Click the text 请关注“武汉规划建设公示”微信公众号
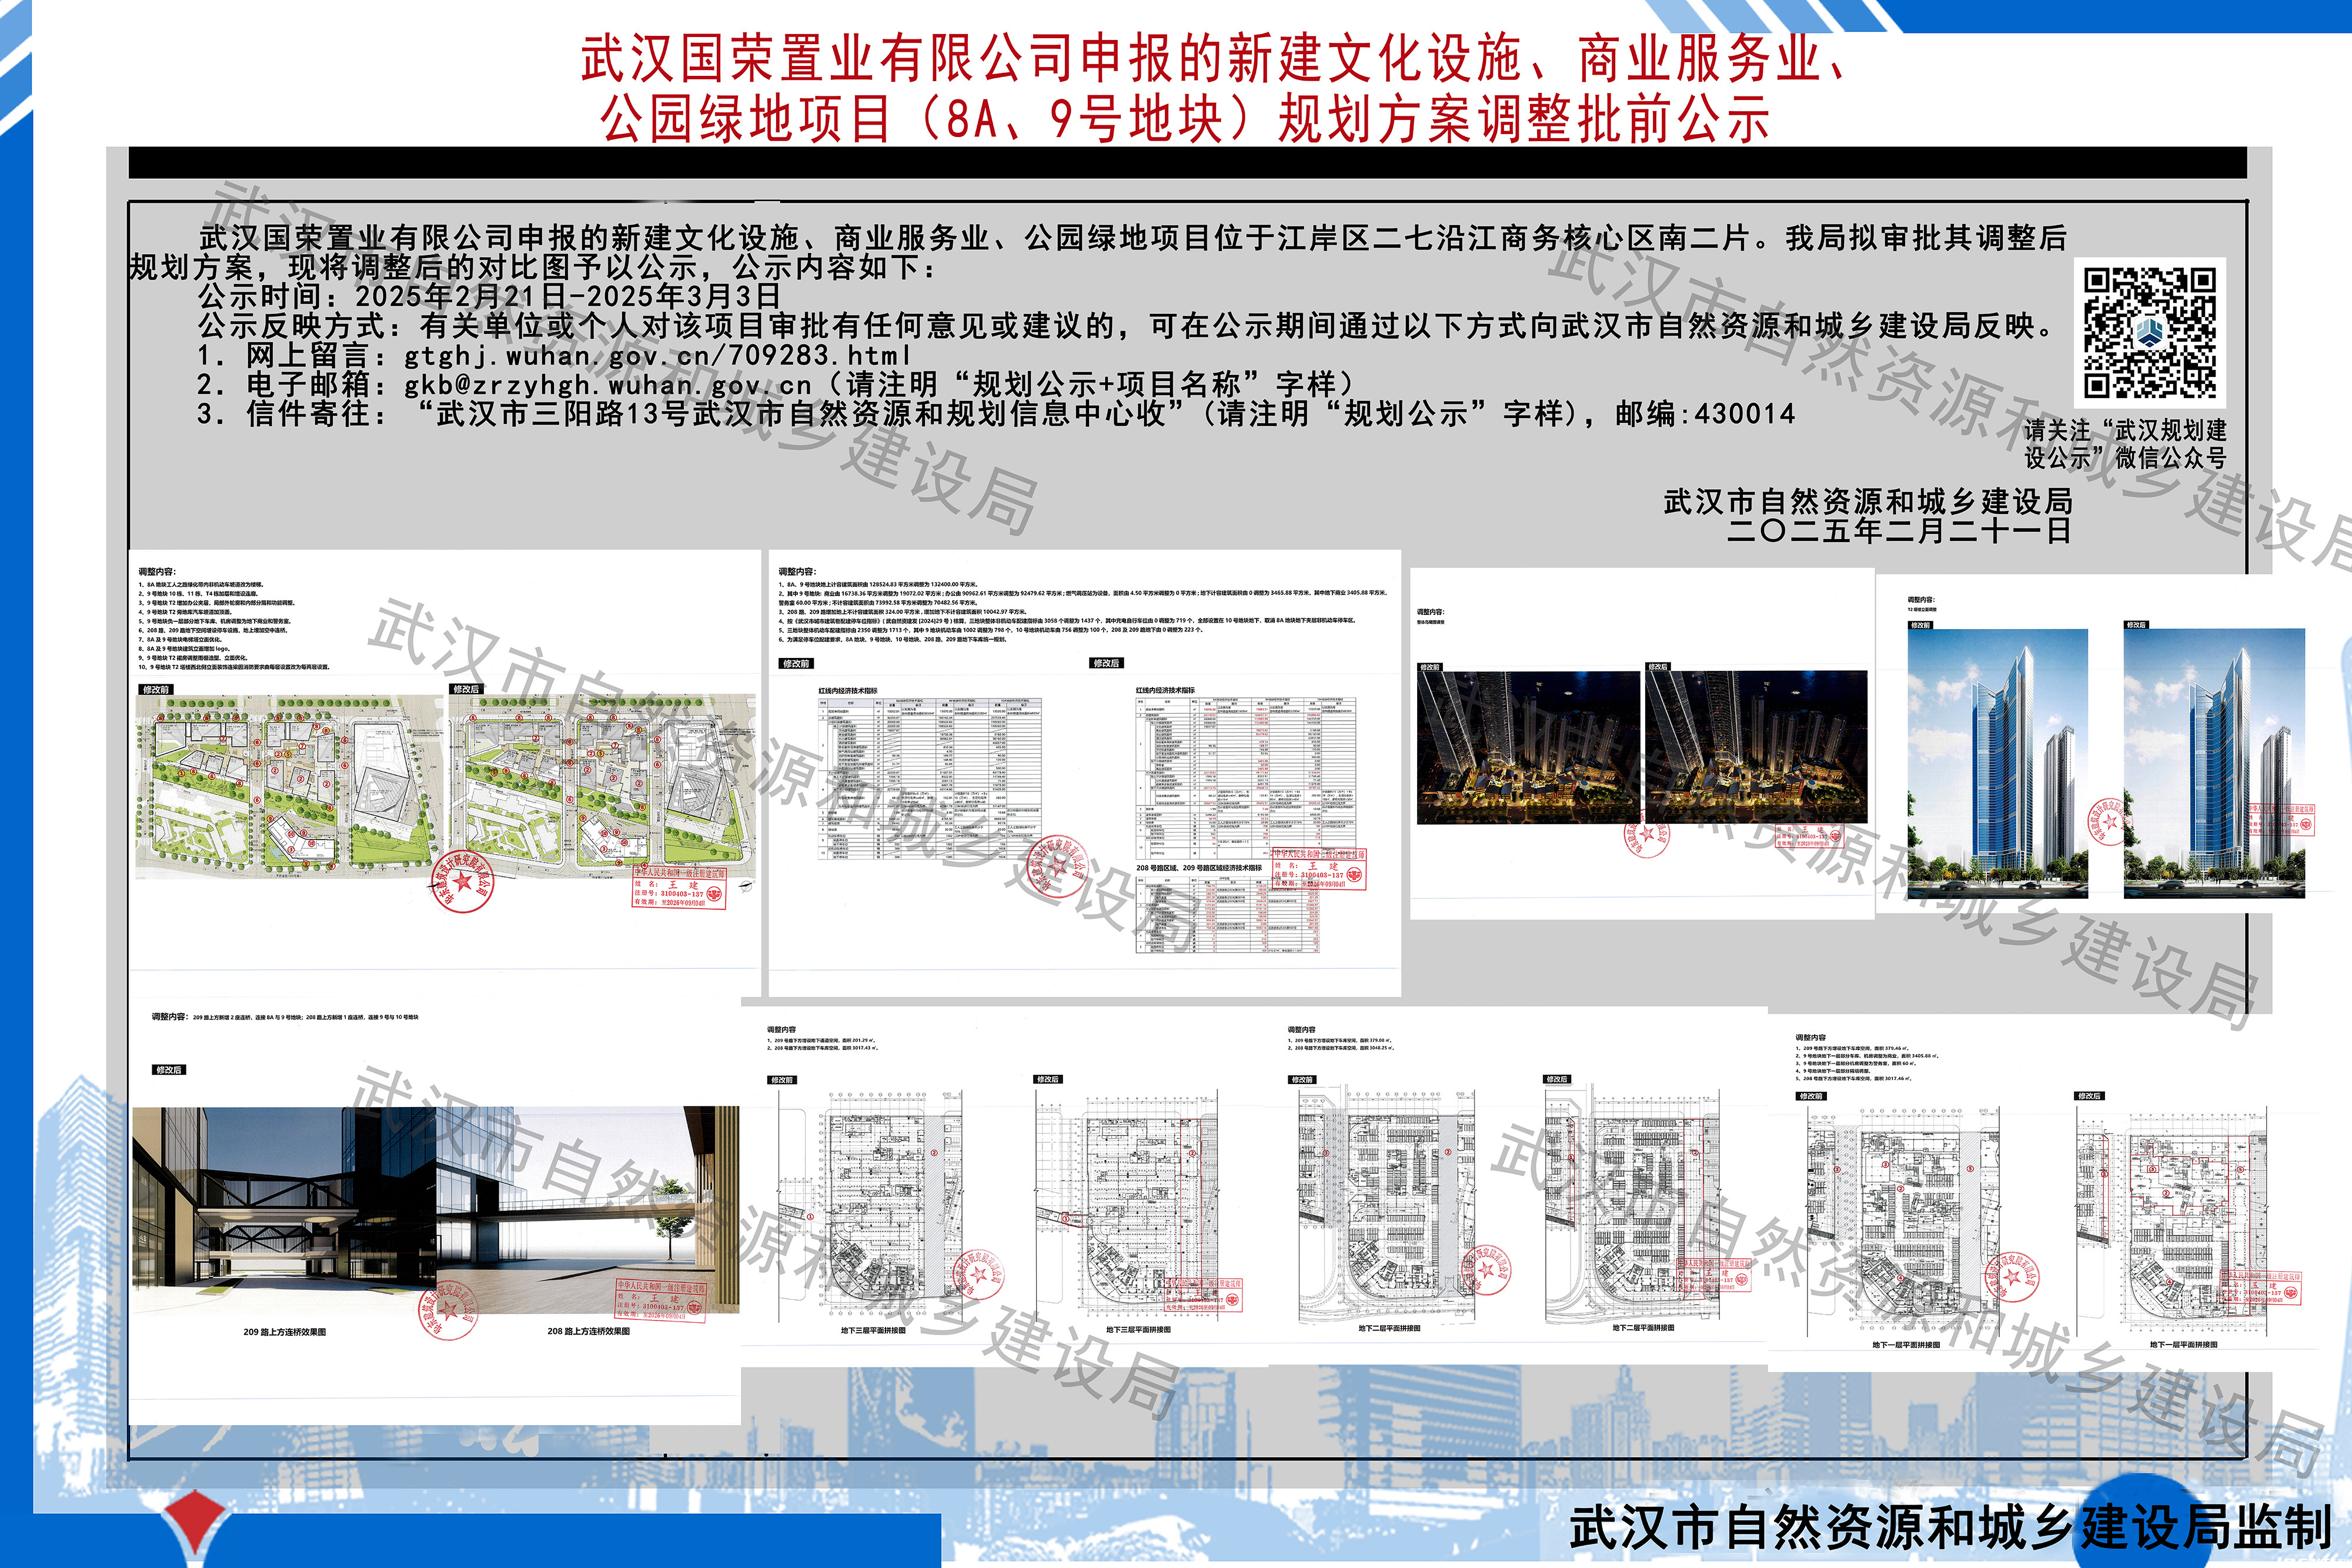Viewport: 2352px width, 1568px height. pos(2125,444)
